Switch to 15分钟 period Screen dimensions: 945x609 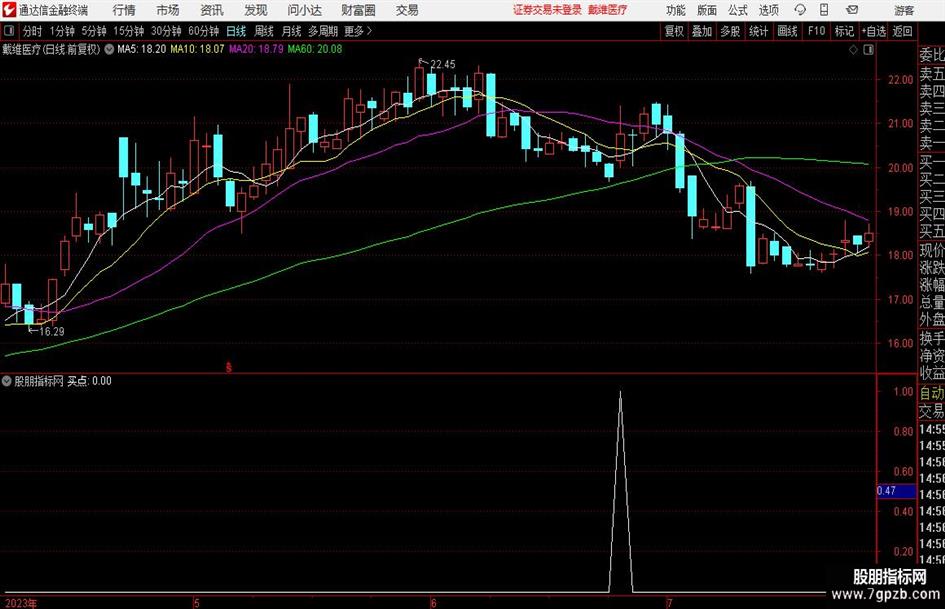(128, 31)
